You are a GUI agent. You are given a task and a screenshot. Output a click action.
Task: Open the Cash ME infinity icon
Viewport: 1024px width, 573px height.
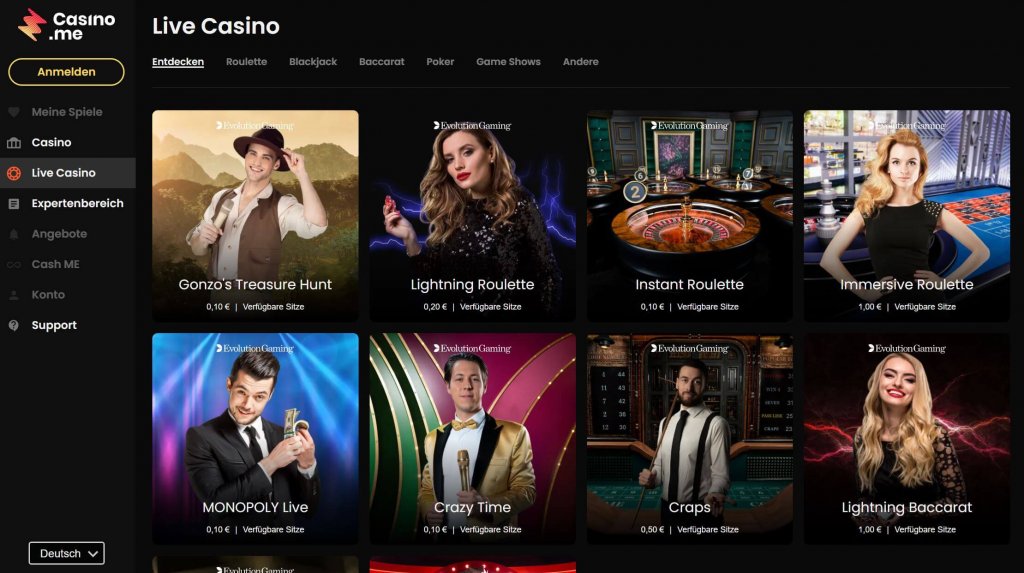coord(14,265)
